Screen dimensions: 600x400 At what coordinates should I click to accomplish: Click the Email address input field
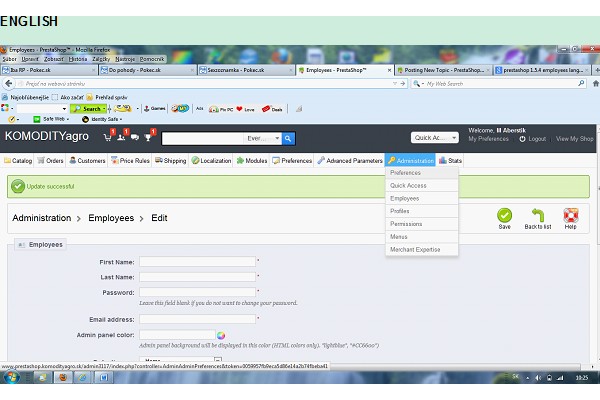pyautogui.click(x=197, y=319)
